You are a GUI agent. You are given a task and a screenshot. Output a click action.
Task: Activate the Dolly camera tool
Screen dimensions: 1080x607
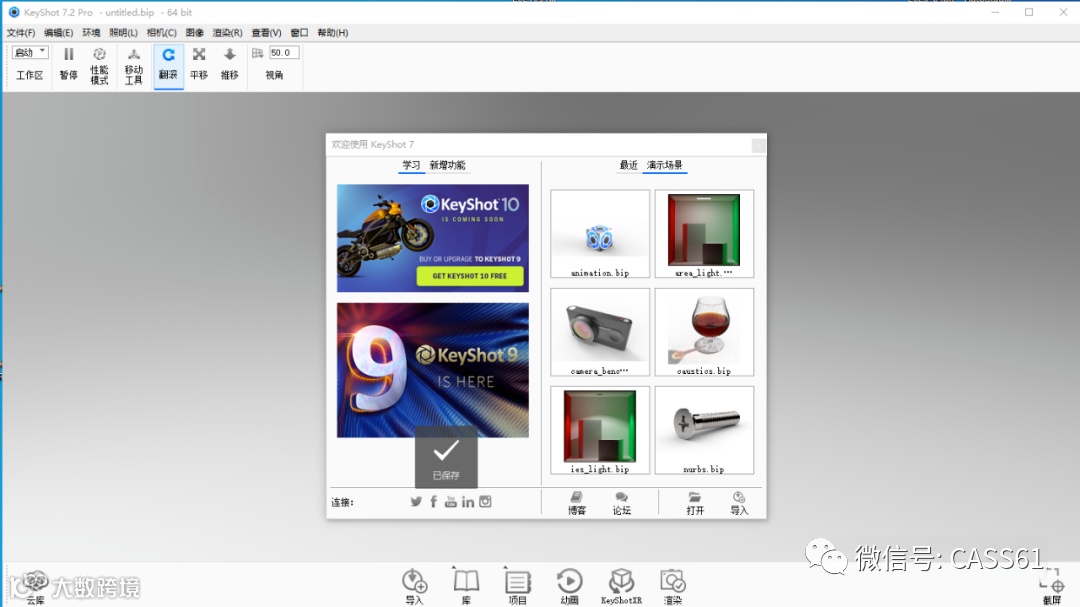pyautogui.click(x=229, y=63)
